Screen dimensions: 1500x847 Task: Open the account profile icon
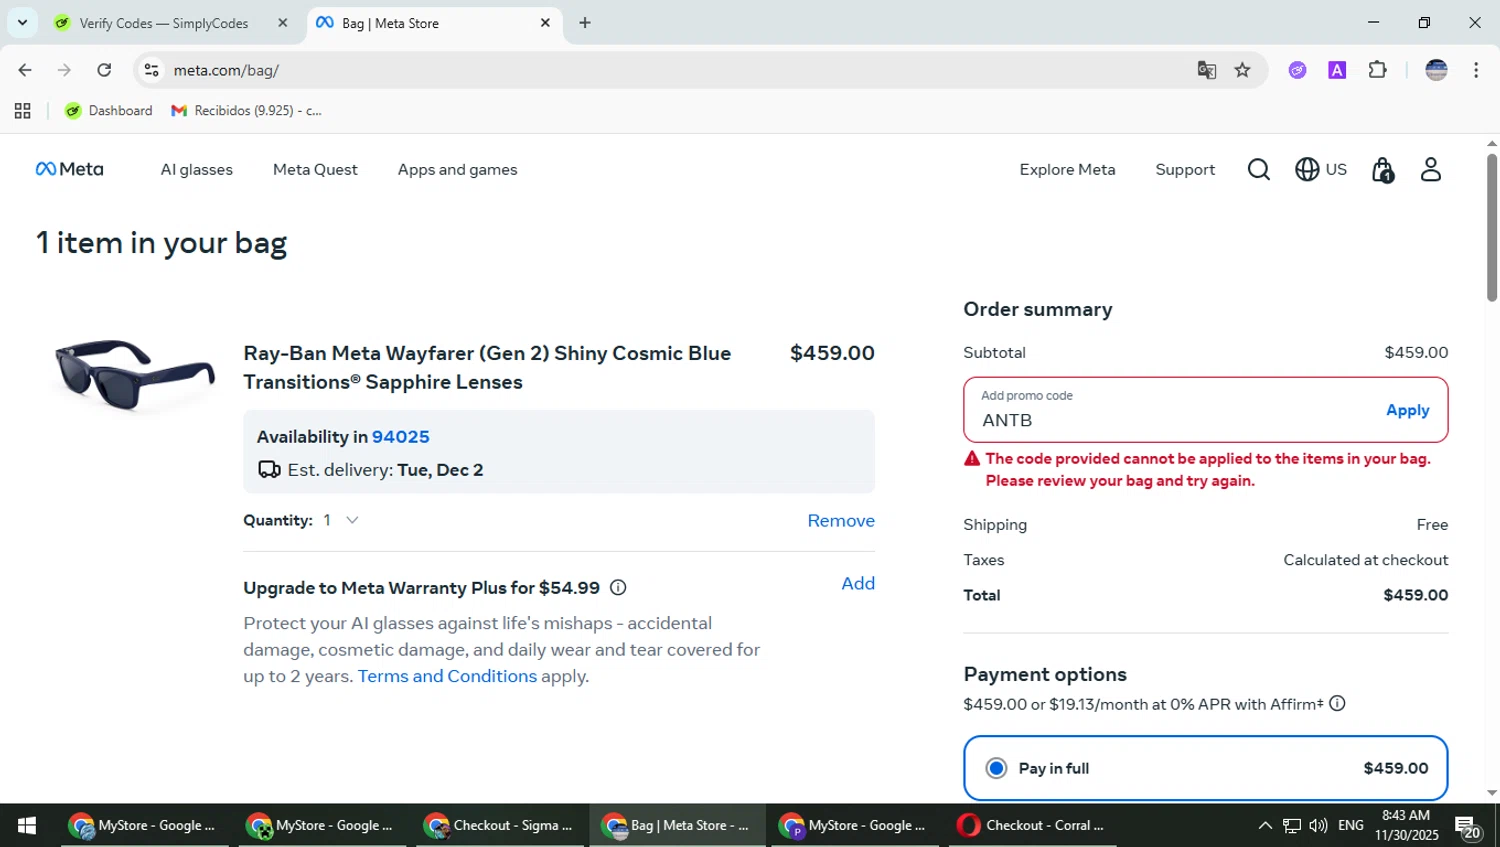point(1431,170)
